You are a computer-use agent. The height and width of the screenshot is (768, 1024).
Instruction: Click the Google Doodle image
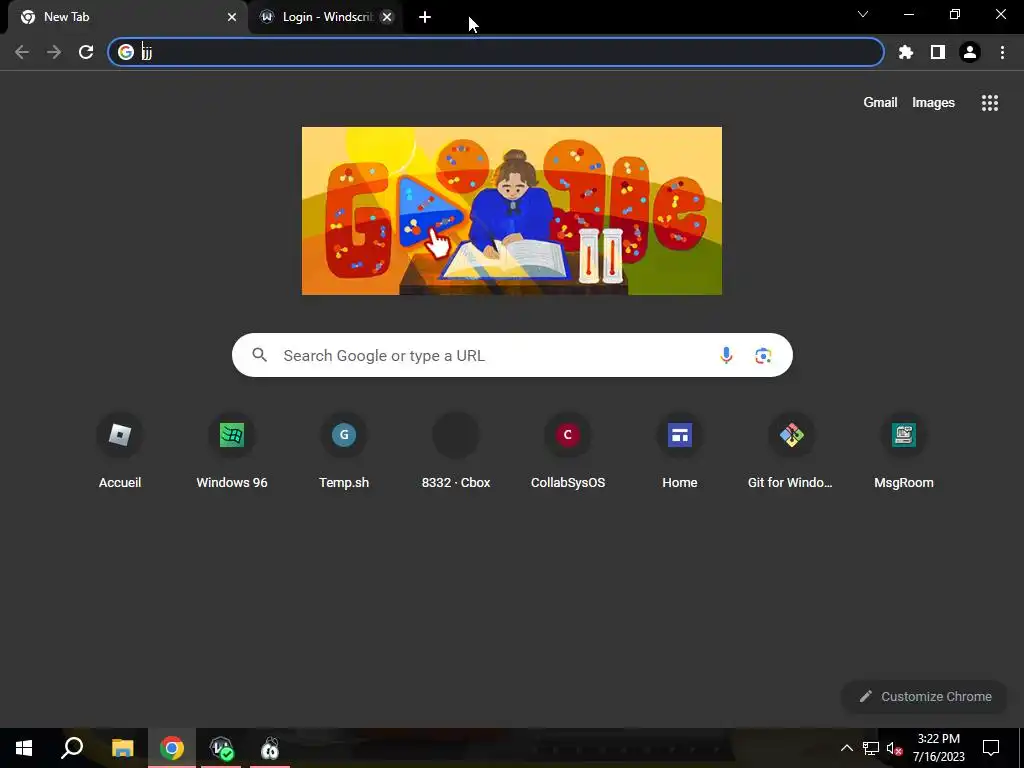[x=512, y=210]
